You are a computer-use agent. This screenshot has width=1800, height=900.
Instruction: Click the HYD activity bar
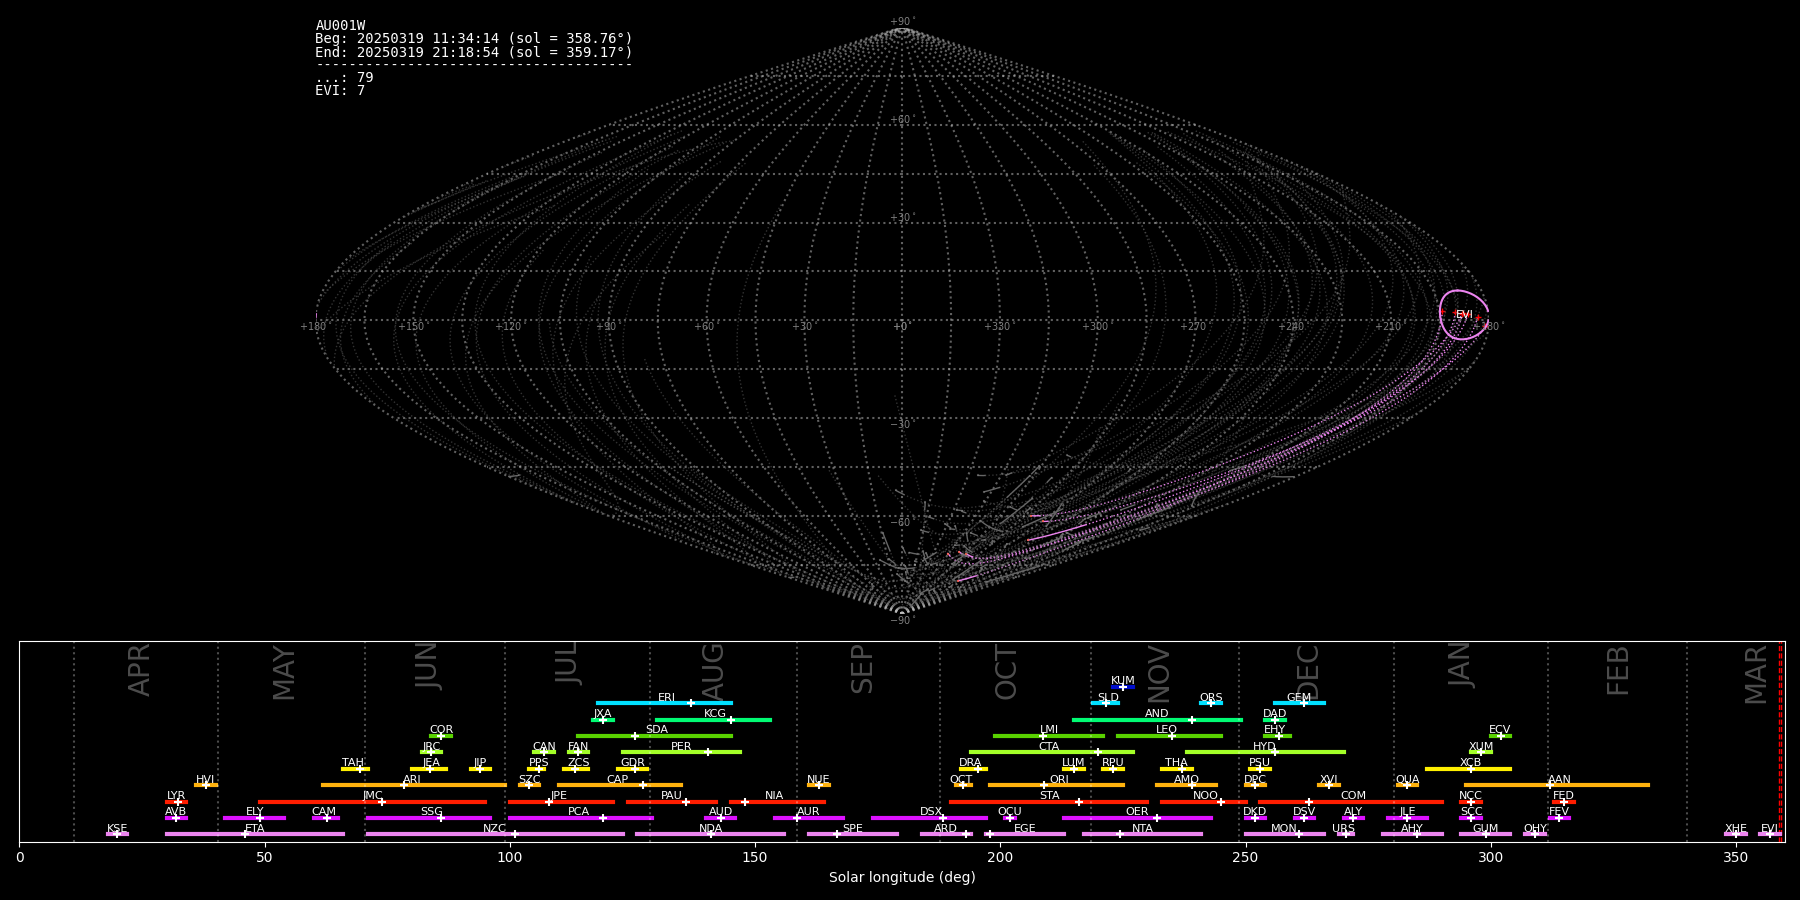1265,752
